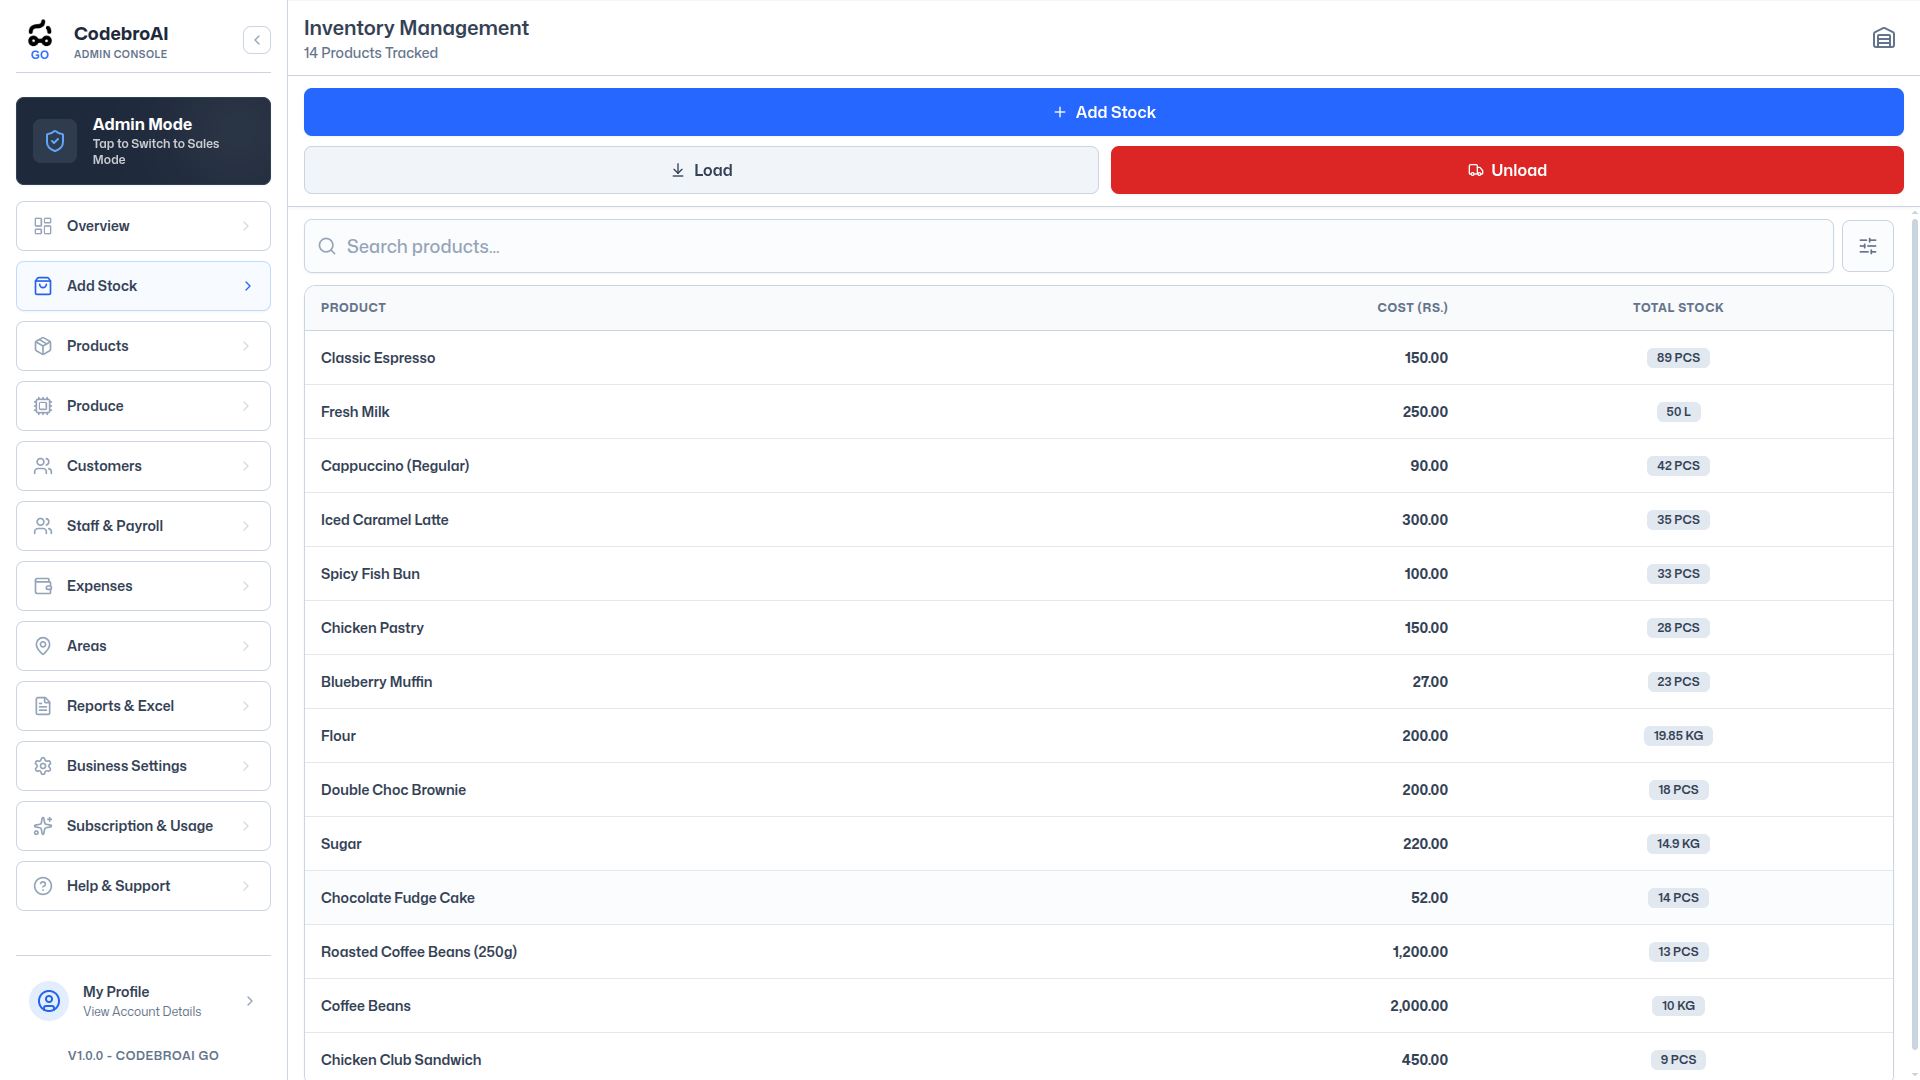Screen dimensions: 1920x1080
Task: Toggle Admin Mode to Sales Mode
Action: click(143, 141)
